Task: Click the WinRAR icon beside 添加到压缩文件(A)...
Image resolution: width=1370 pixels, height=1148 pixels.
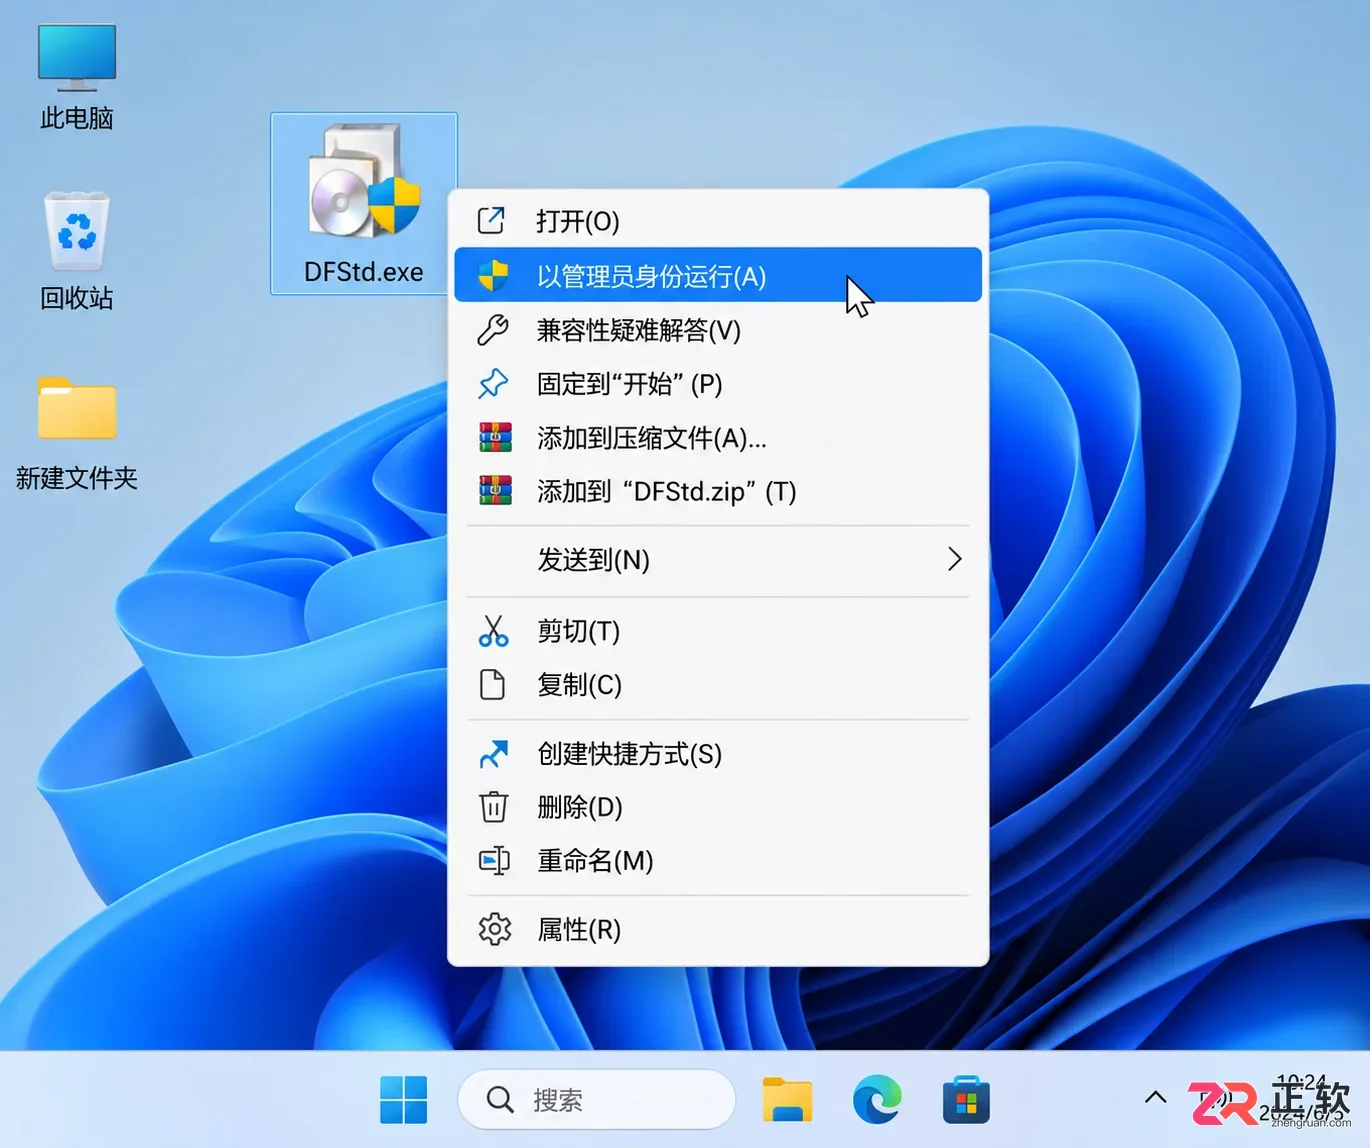Action: pos(495,437)
